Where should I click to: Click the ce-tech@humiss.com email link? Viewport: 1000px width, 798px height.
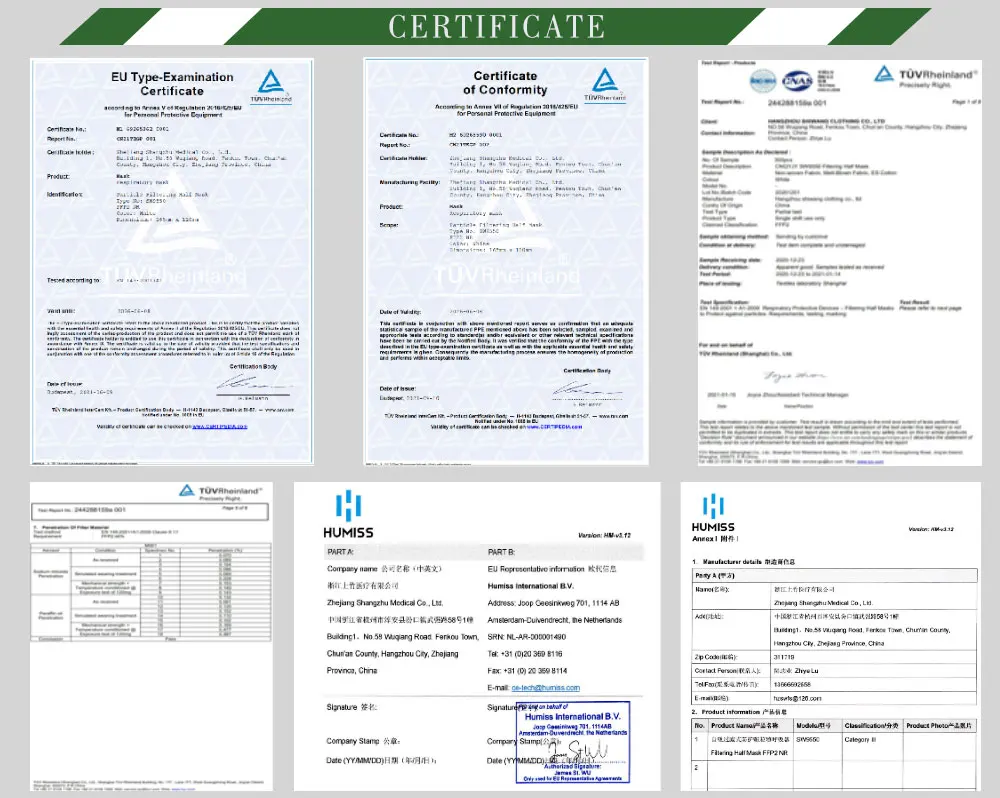click(x=546, y=688)
